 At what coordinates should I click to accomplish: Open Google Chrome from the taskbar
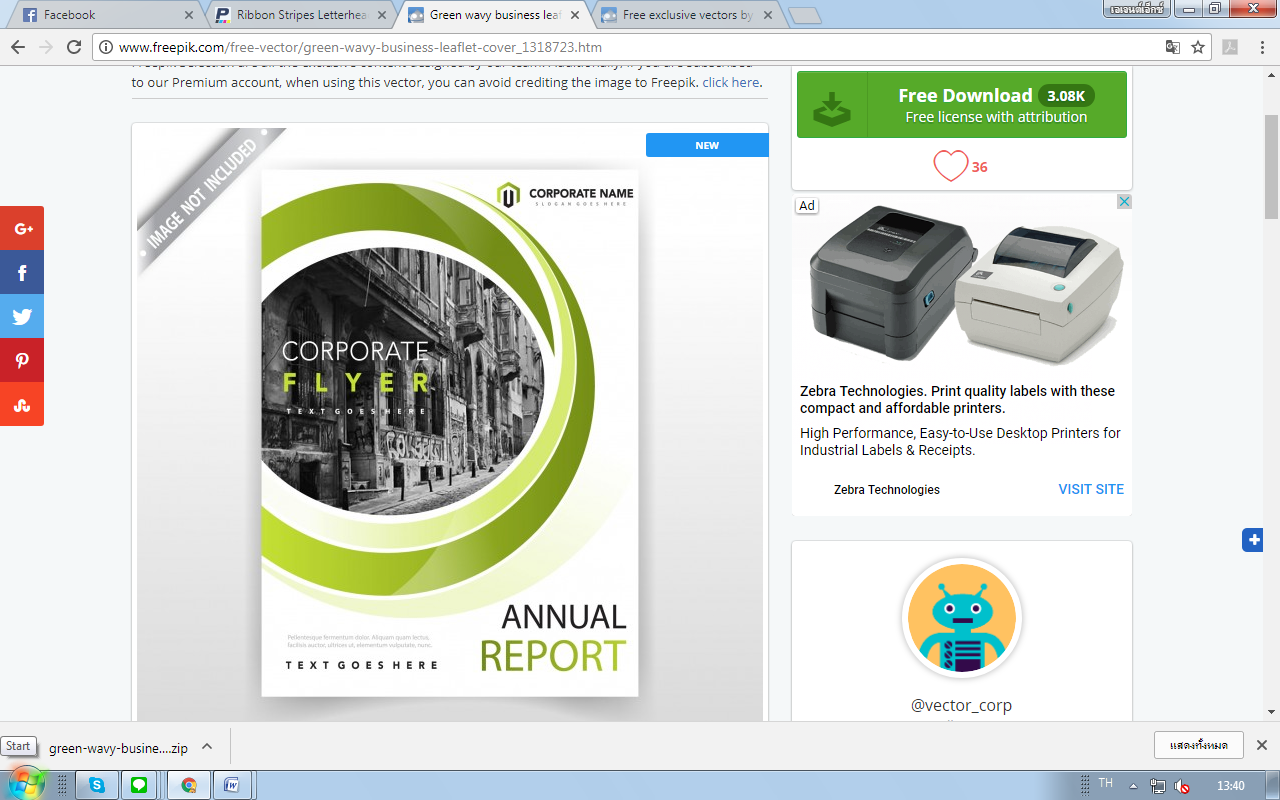189,785
